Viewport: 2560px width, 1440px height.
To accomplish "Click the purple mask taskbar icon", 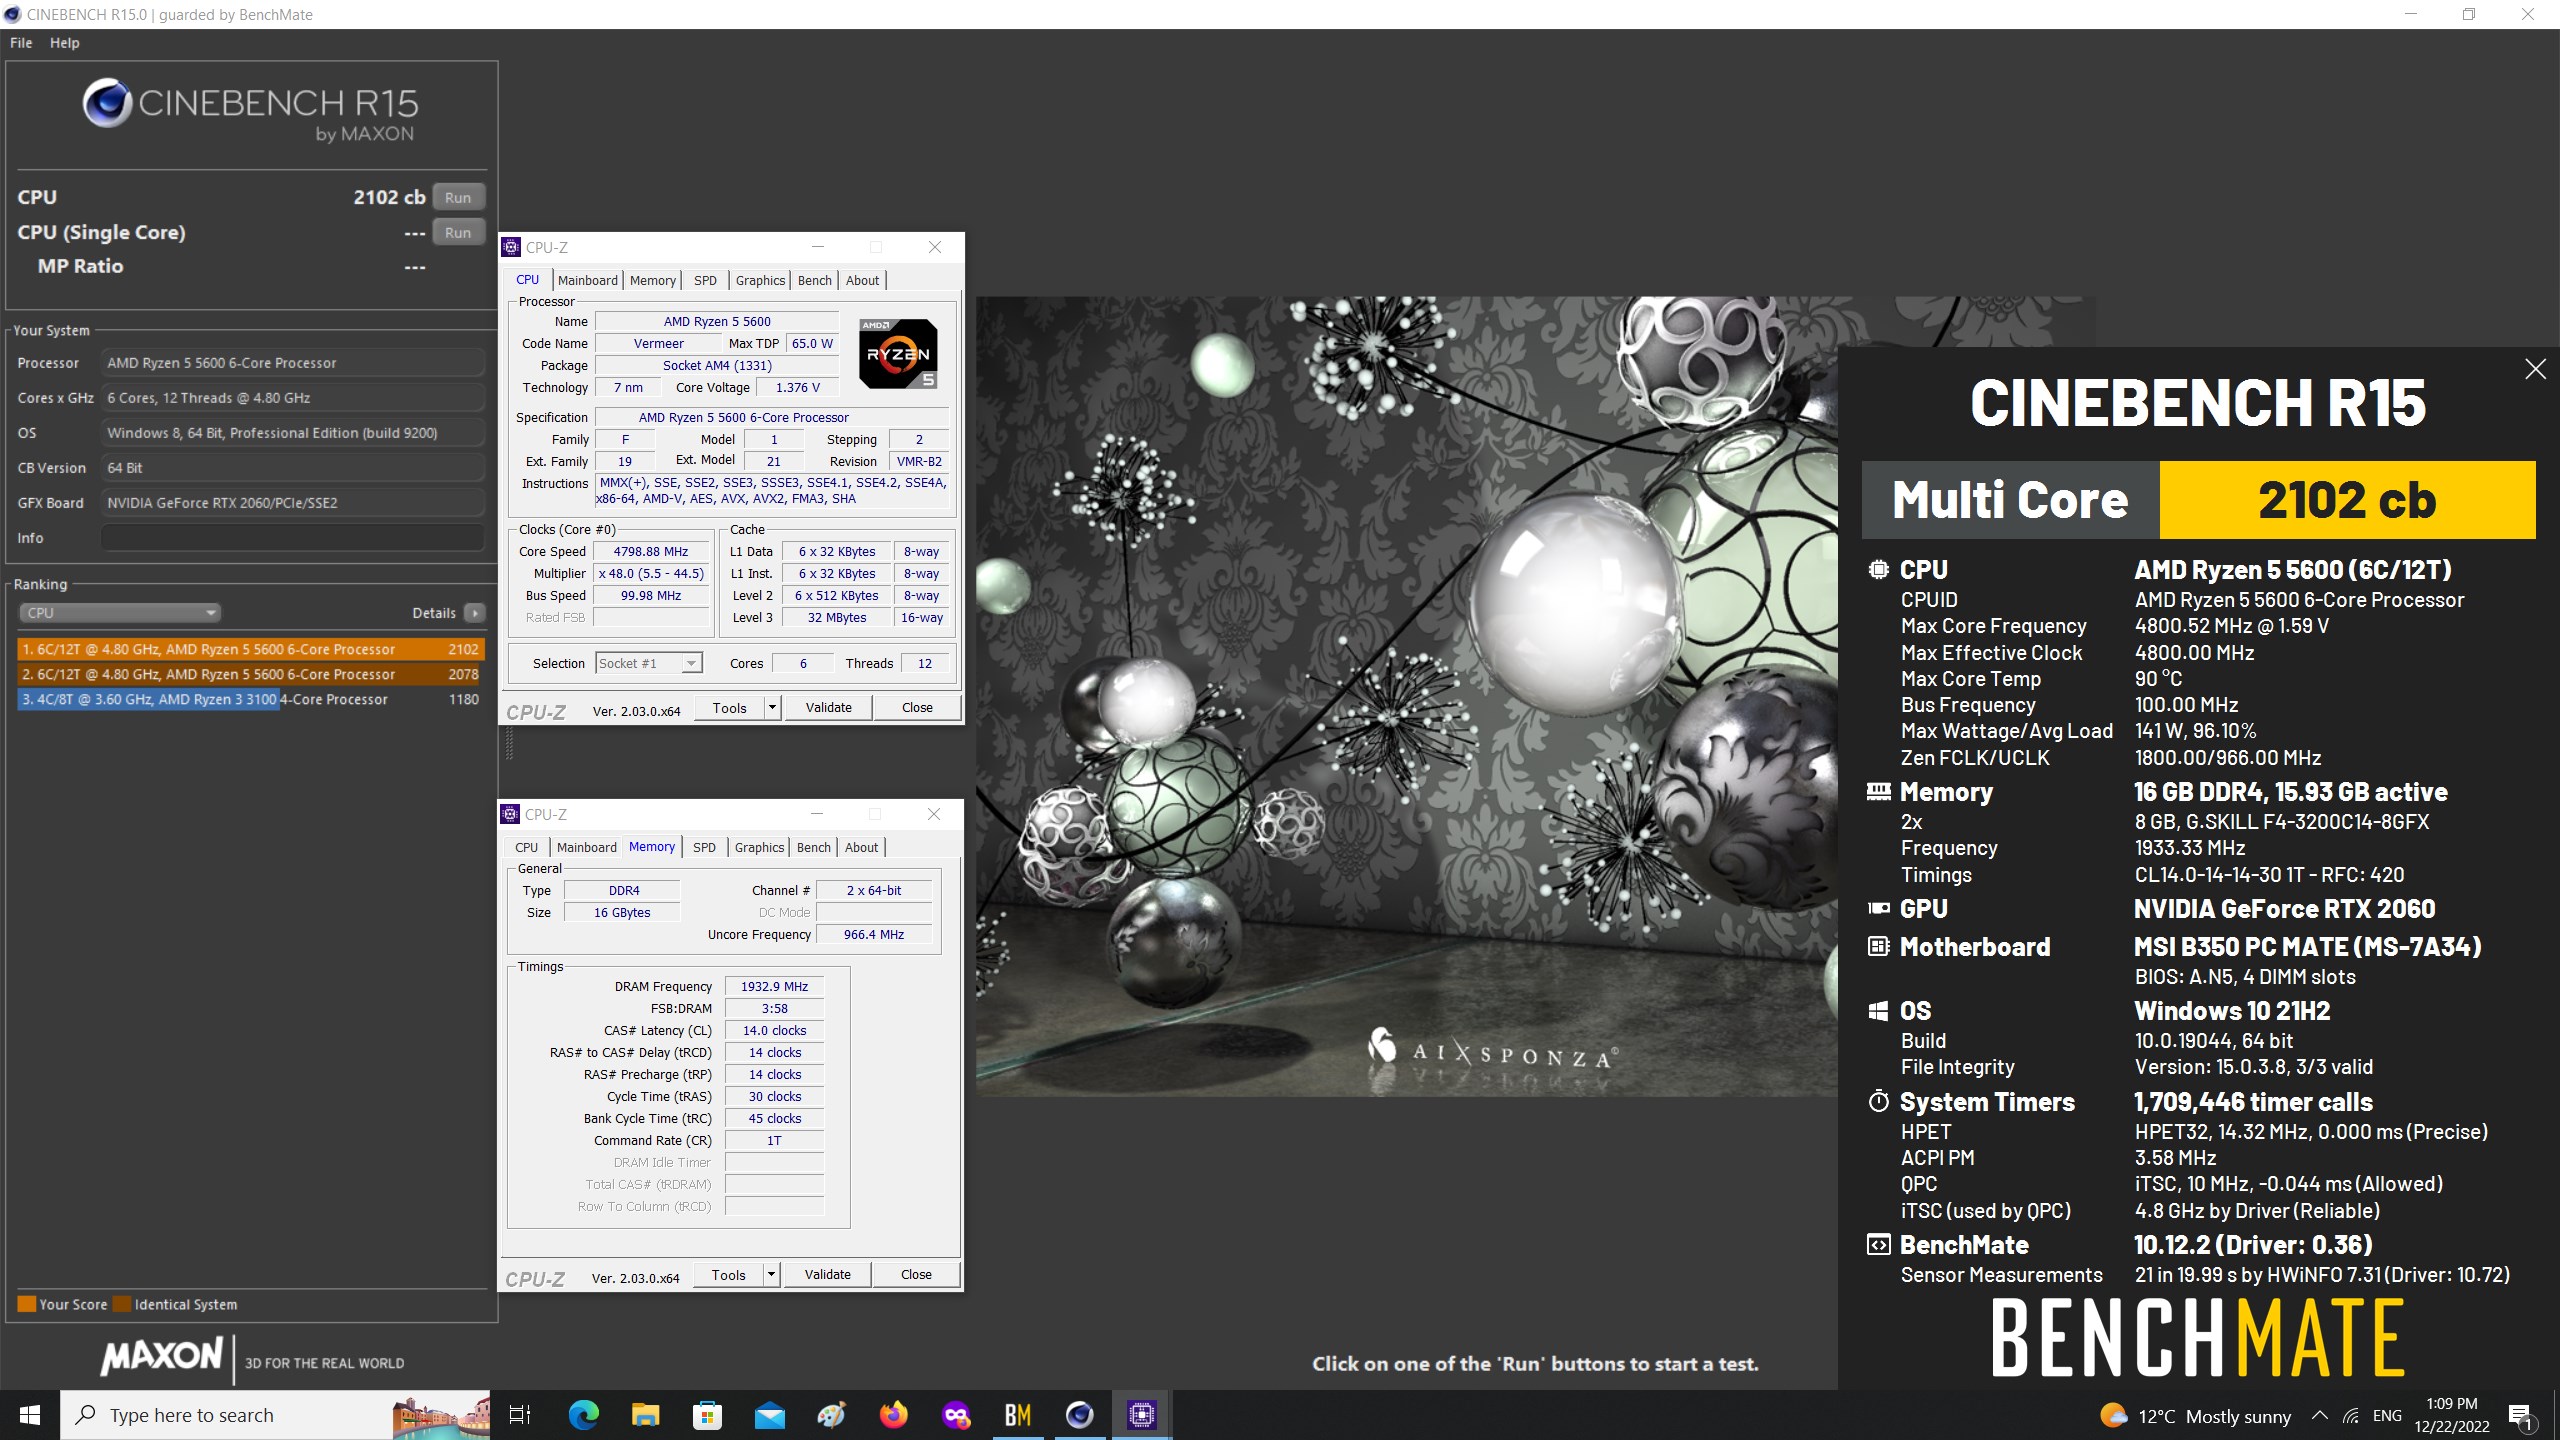I will [956, 1415].
